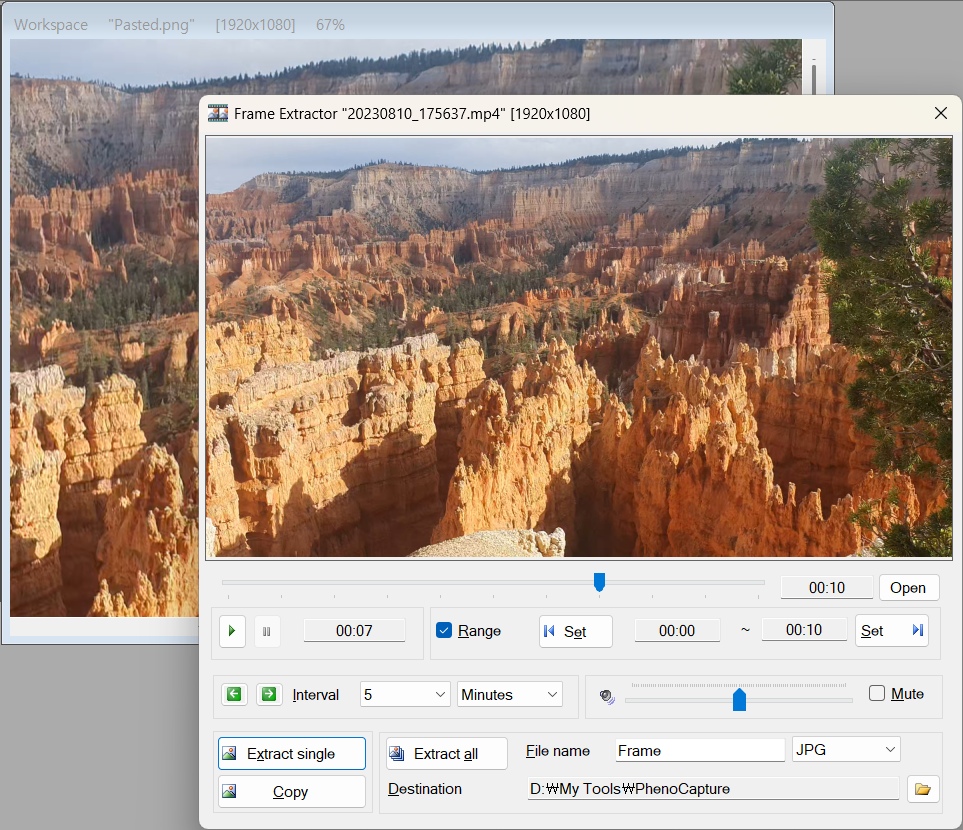The height and width of the screenshot is (830, 963).
Task: Click the pause button
Action: 267,631
